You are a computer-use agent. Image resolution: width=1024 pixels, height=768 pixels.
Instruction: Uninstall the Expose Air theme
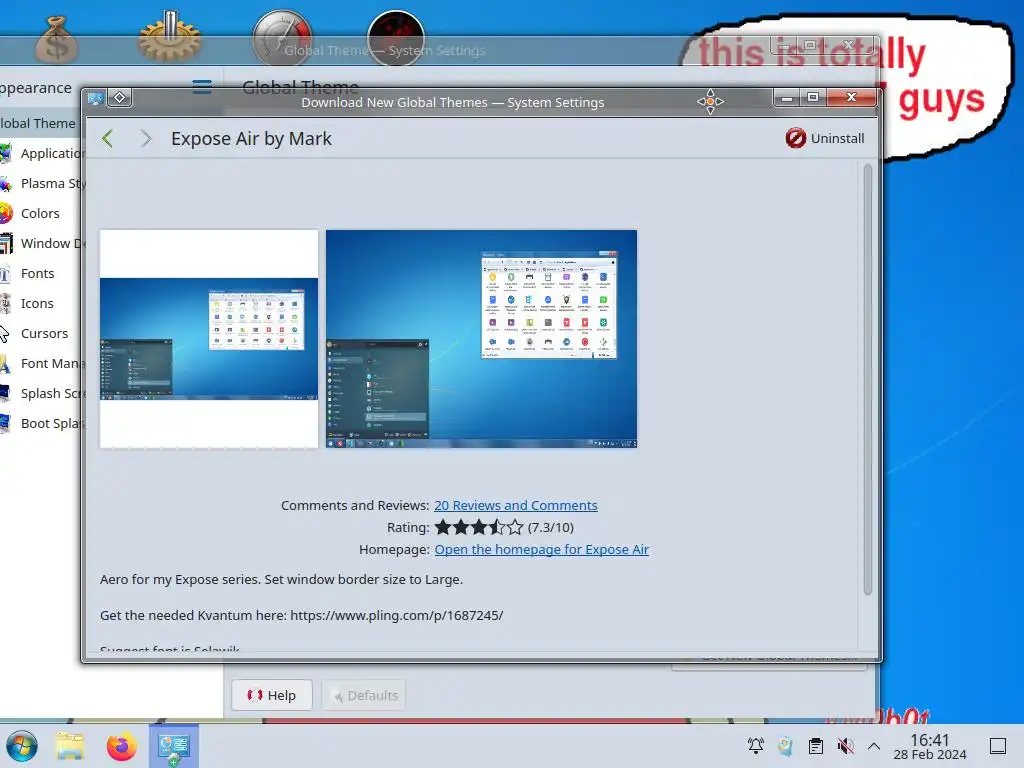(825, 138)
